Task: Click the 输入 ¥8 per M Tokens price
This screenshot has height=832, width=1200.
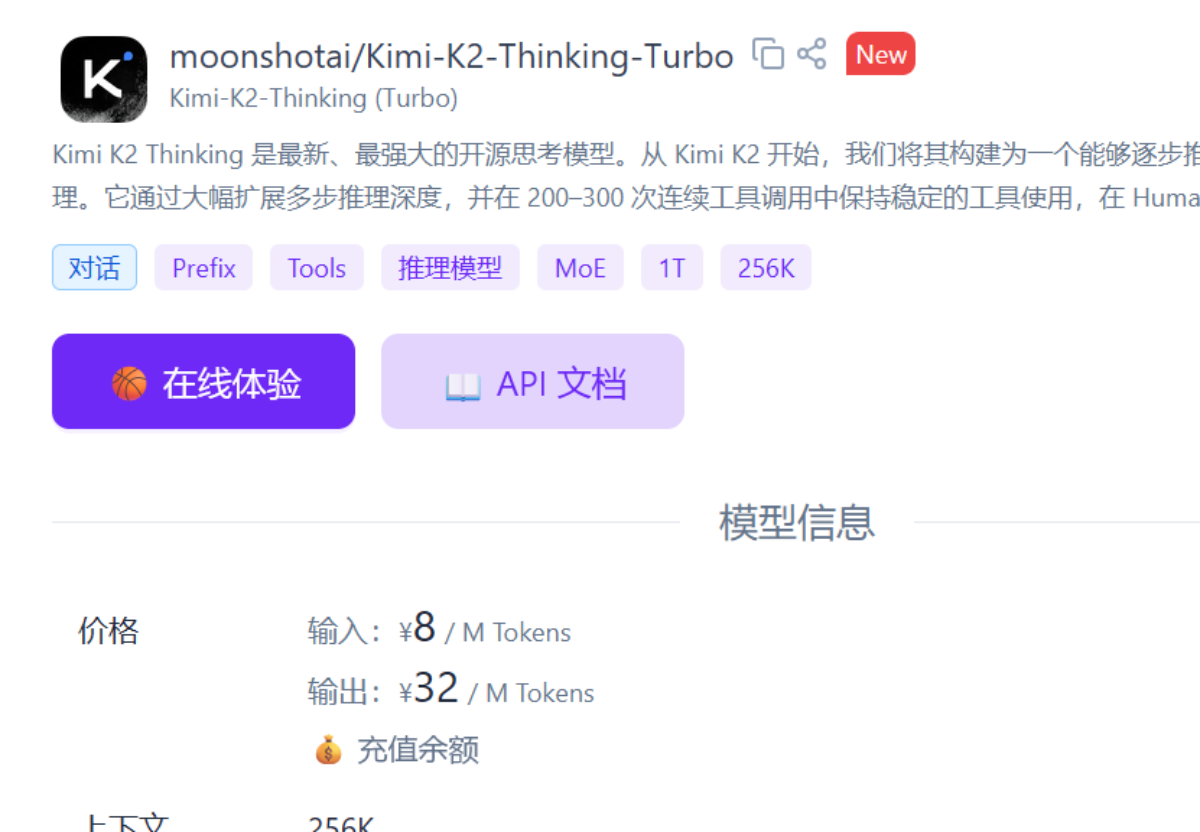Action: click(x=440, y=629)
